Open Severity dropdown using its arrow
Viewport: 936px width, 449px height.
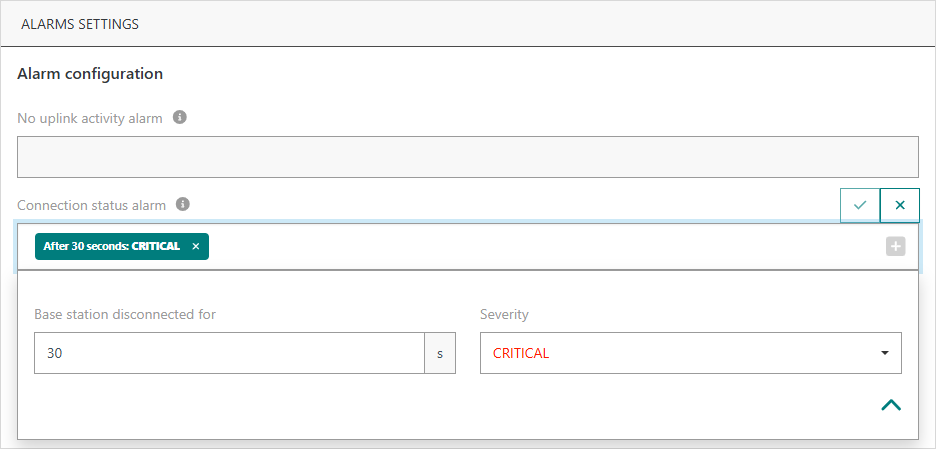tap(885, 353)
